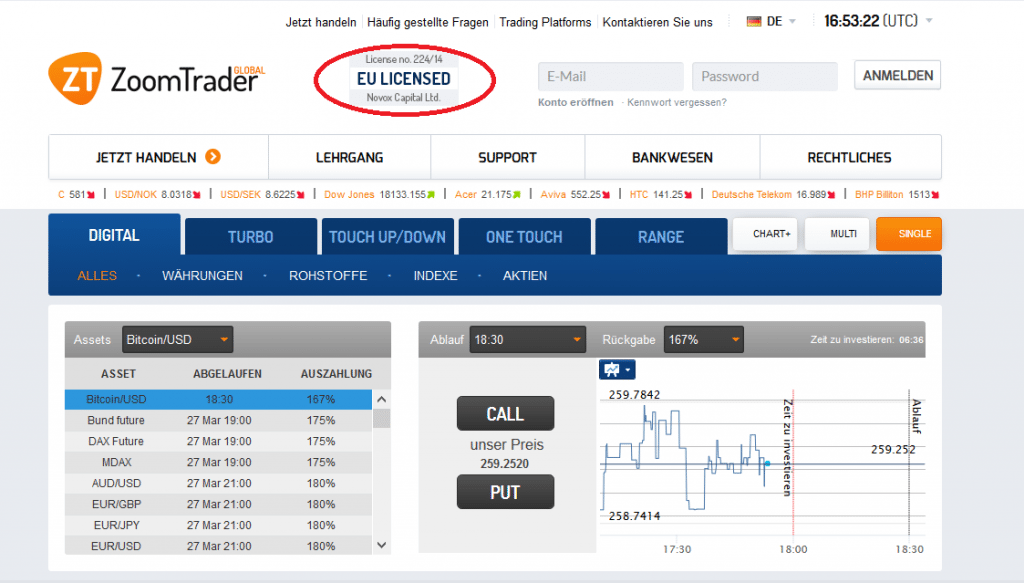
Task: Select the EUR/USD asset row
Action: pyautogui.click(x=218, y=546)
